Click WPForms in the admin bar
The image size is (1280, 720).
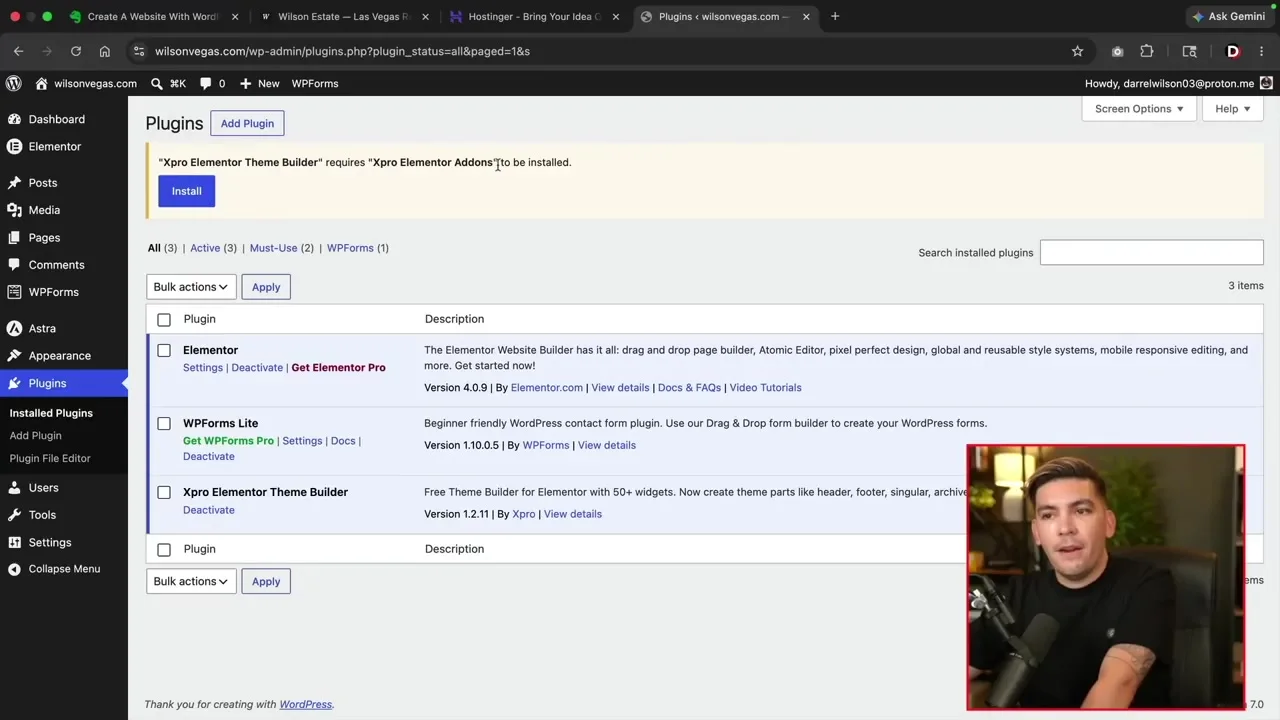(315, 84)
